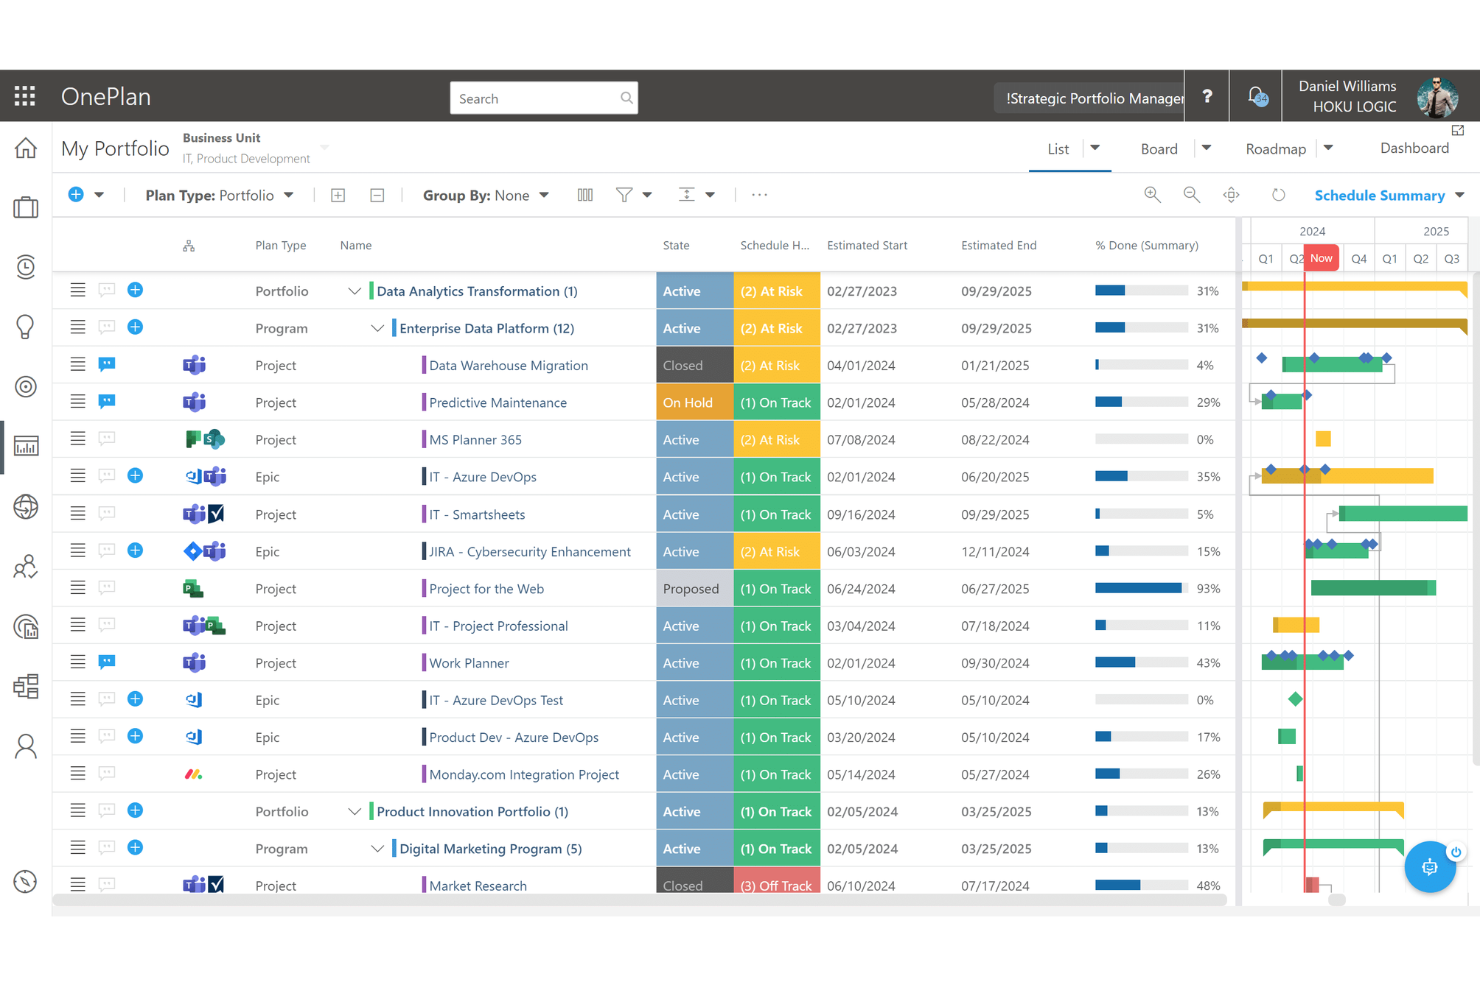
Task: Switch to the List tab
Action: 1058,149
